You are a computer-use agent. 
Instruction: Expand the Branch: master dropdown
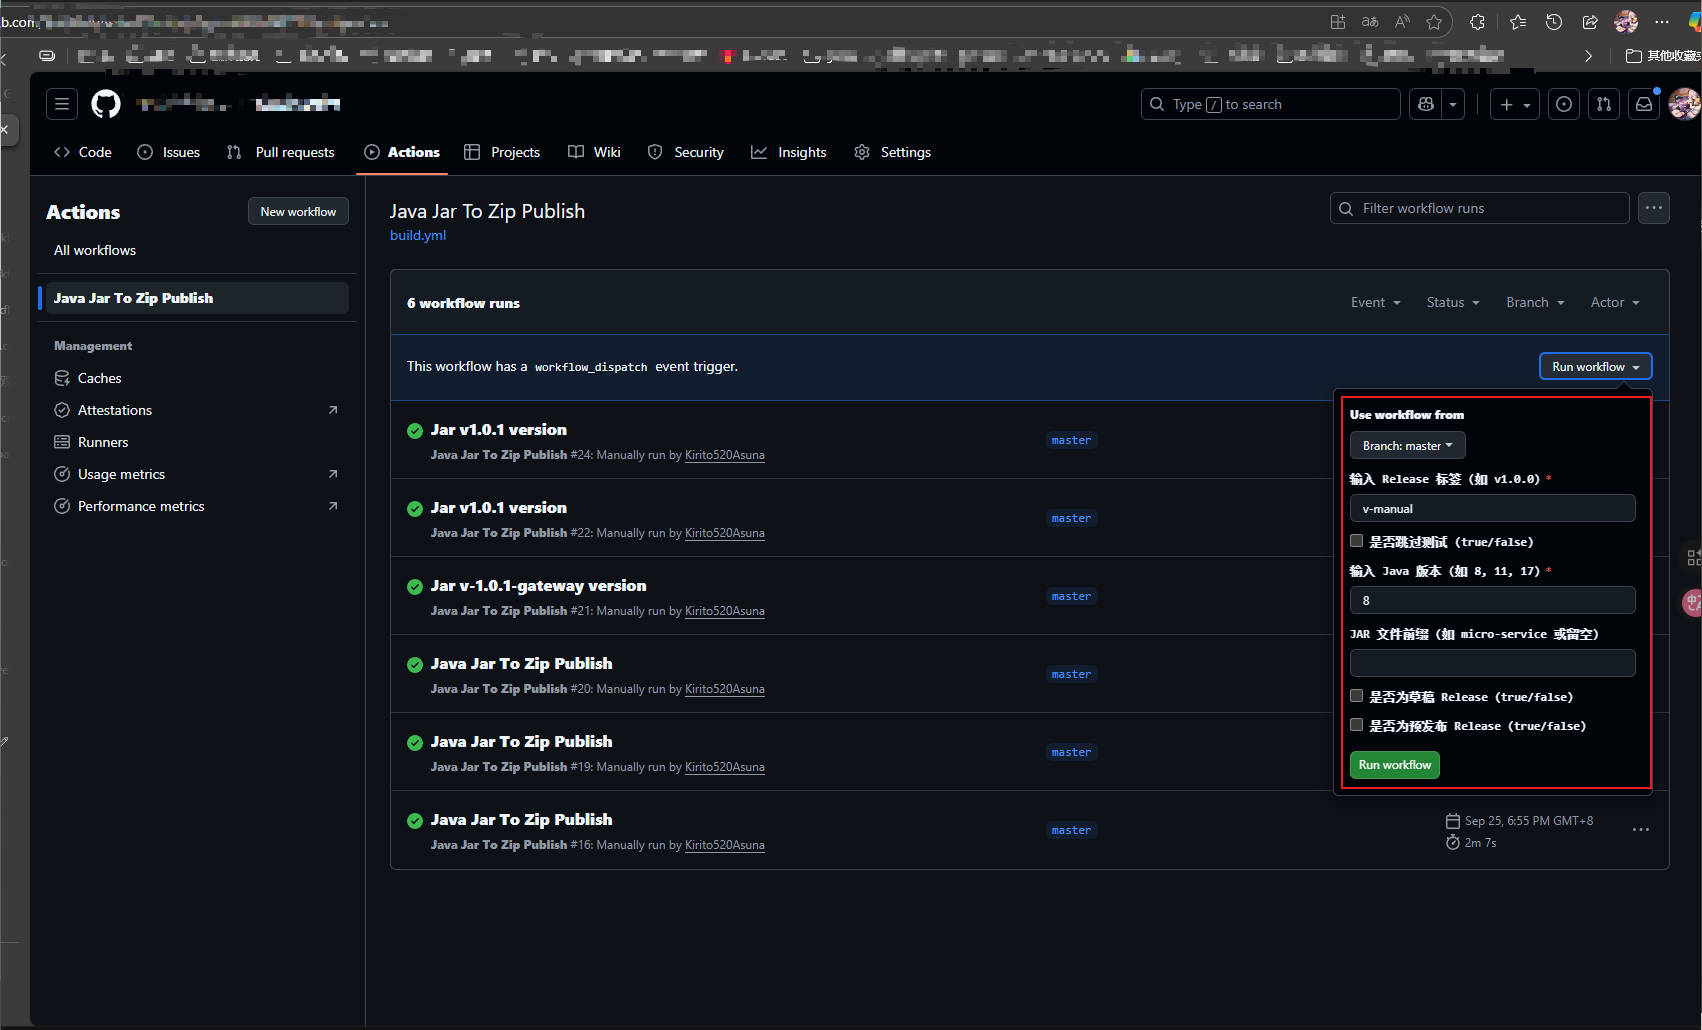tap(1407, 446)
